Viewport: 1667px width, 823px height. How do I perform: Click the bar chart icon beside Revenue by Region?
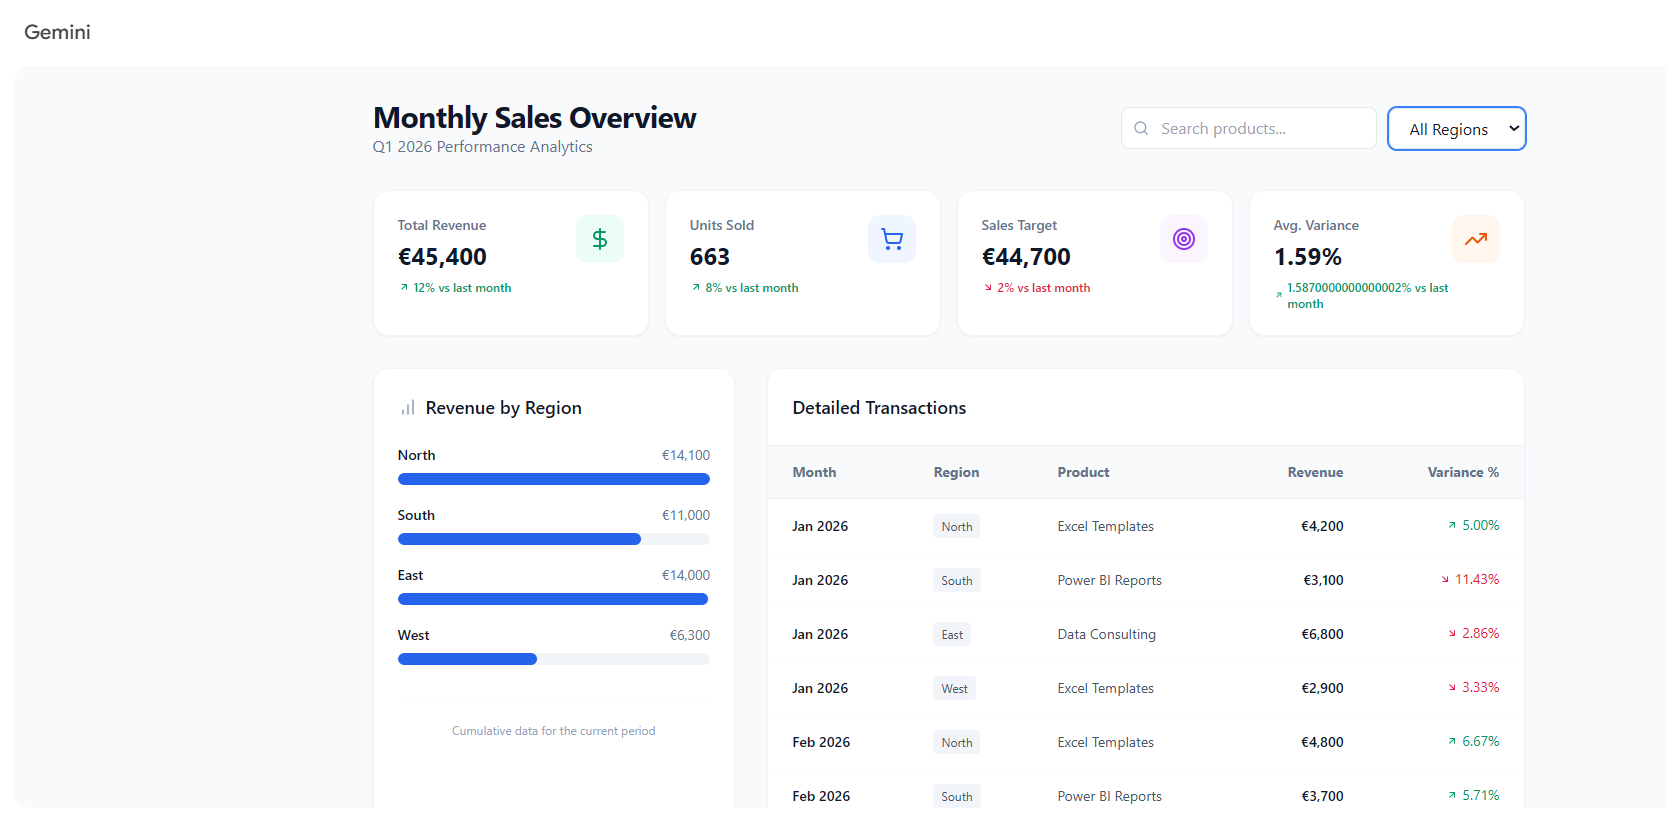pos(408,407)
